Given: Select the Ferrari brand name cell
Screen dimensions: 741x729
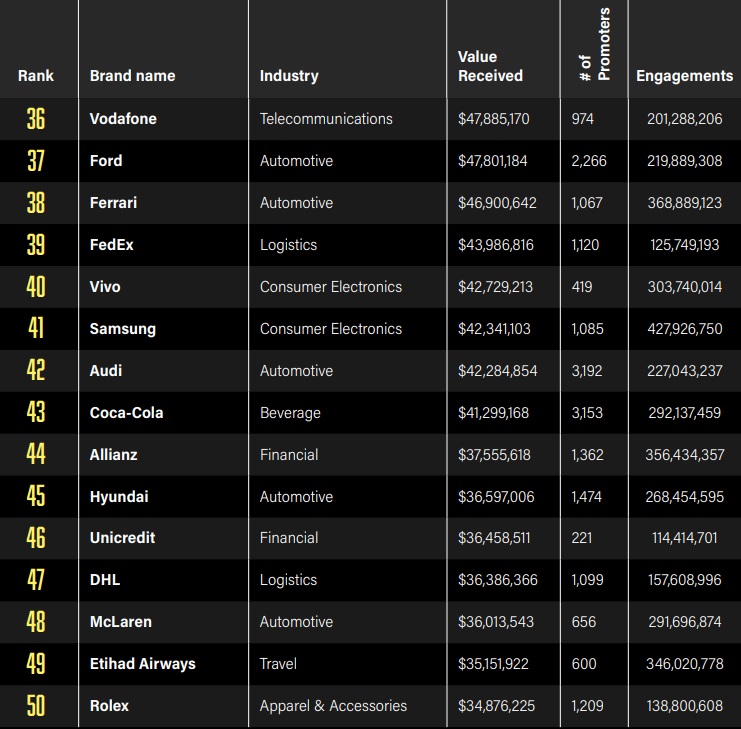Looking at the screenshot, I should (113, 203).
